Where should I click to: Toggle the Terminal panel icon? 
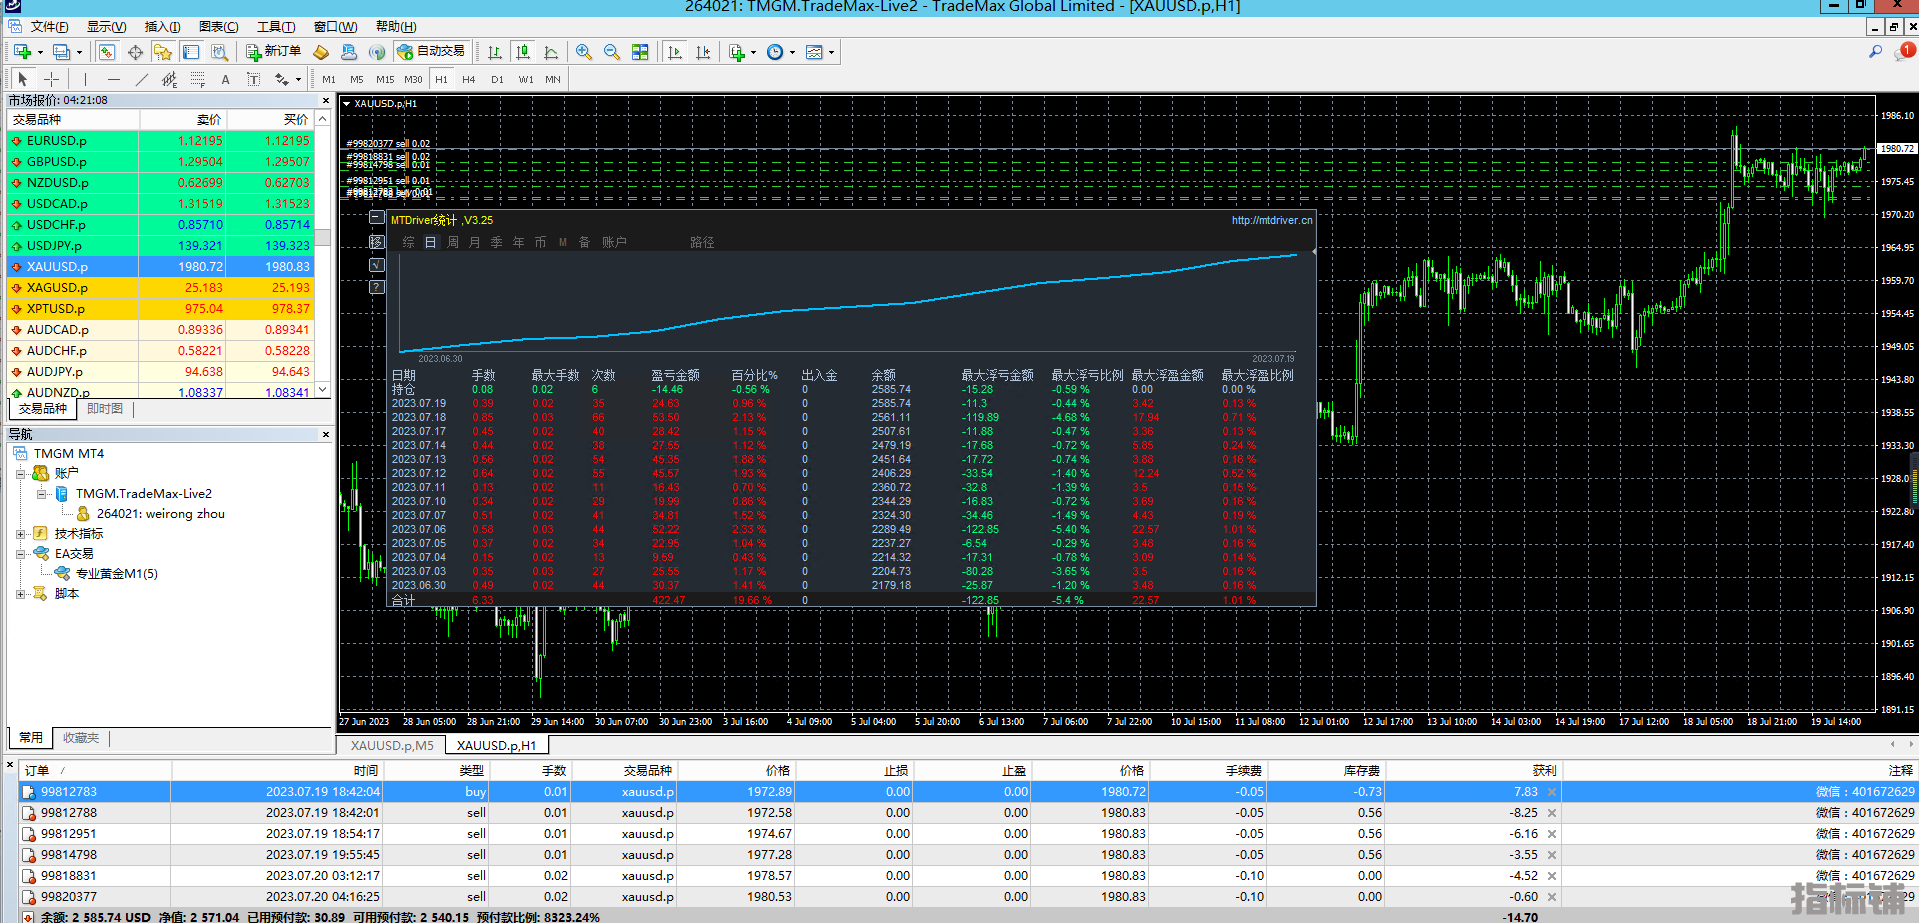[x=191, y=52]
